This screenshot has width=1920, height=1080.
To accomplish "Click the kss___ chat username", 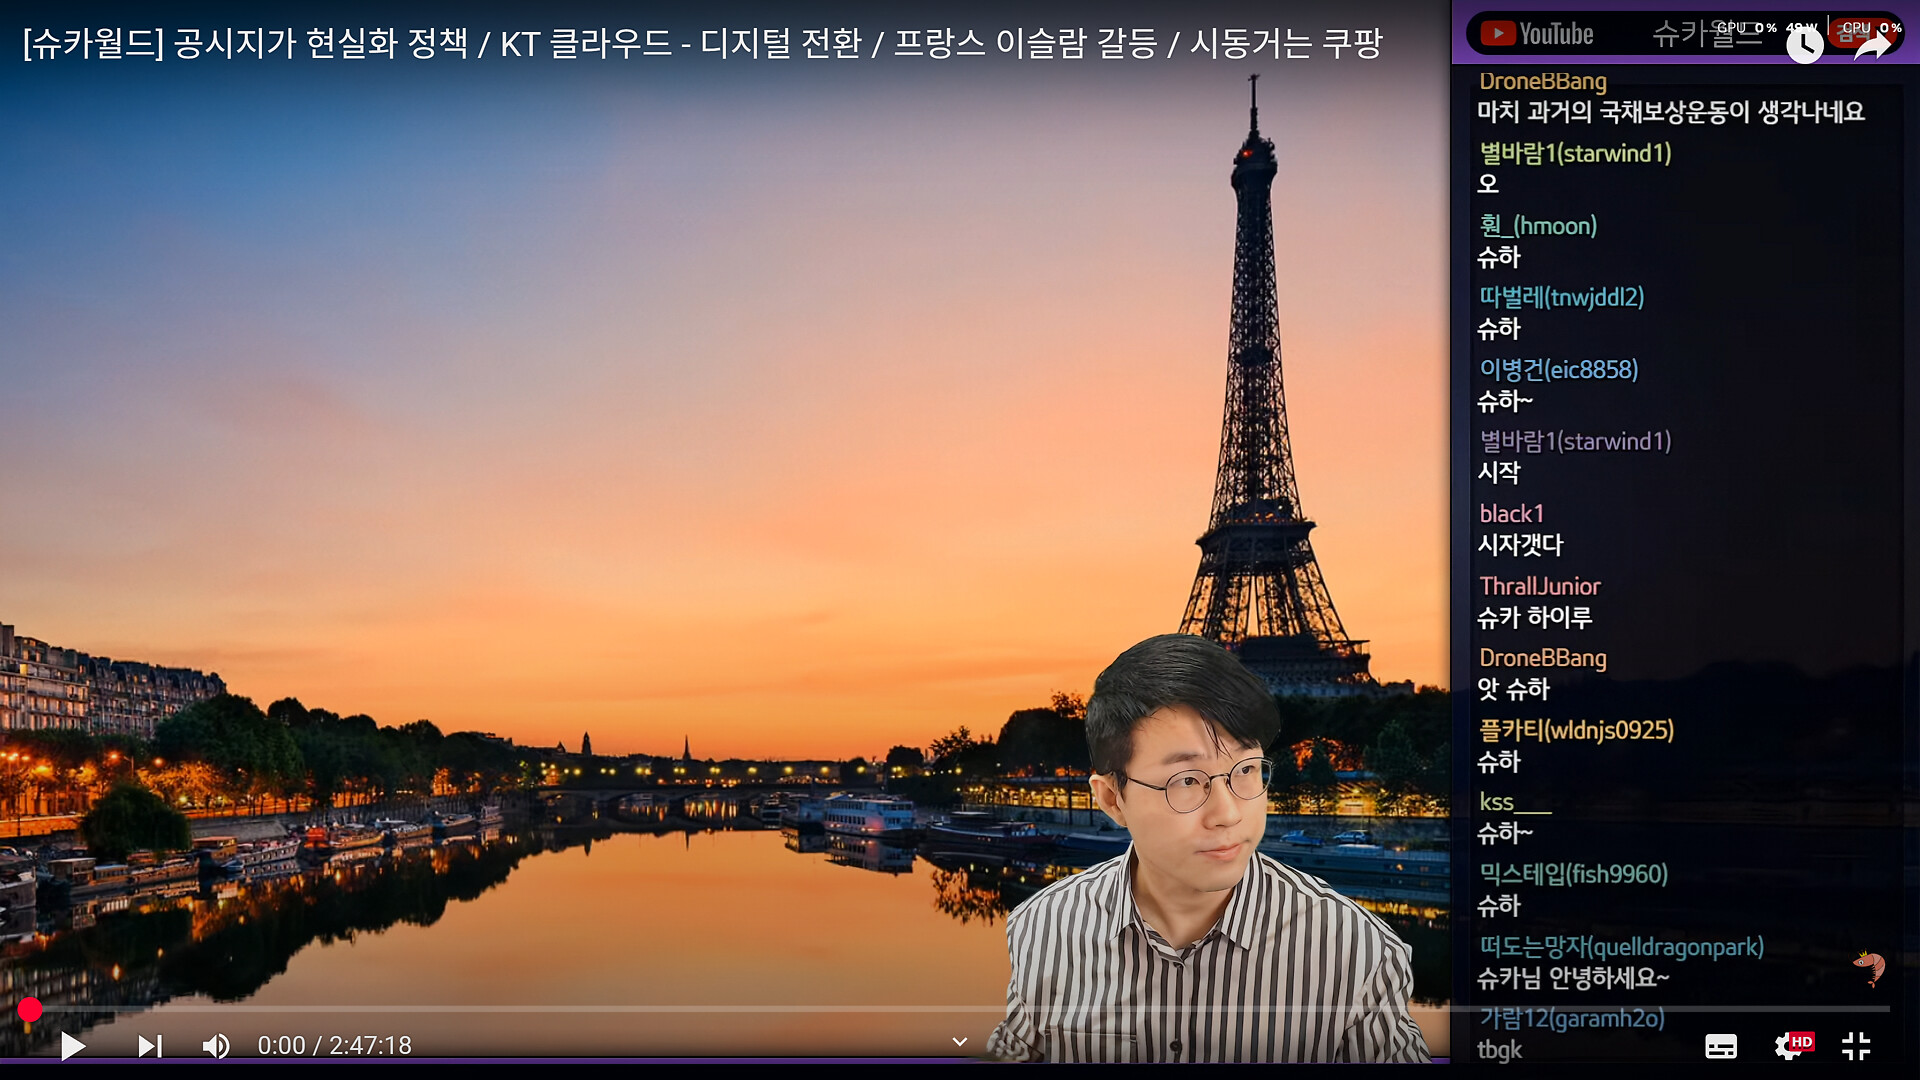I will point(1514,802).
